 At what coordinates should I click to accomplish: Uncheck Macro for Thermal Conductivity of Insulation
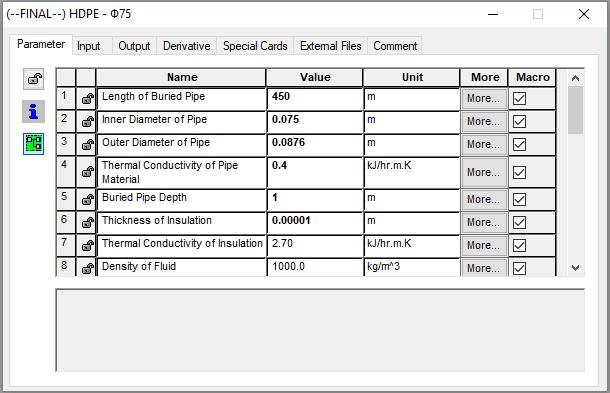519,245
